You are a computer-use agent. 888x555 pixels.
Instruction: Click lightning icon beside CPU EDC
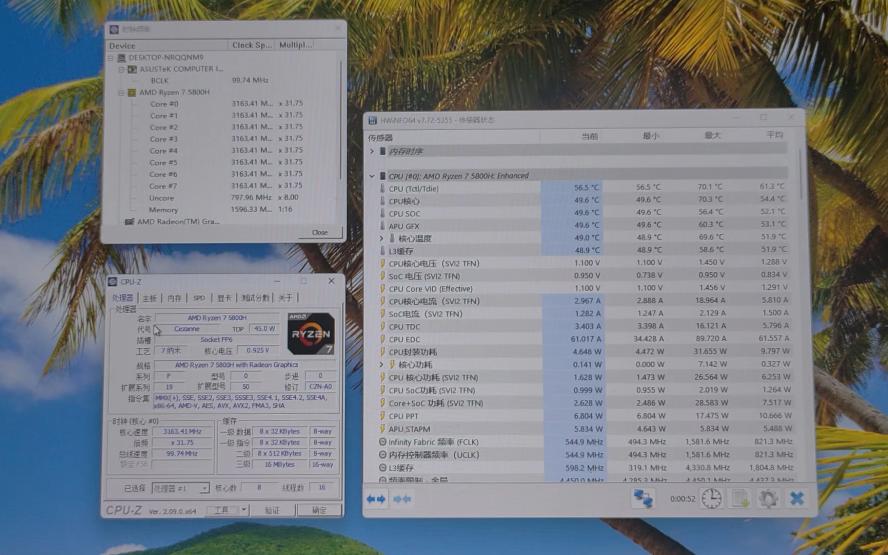[383, 339]
